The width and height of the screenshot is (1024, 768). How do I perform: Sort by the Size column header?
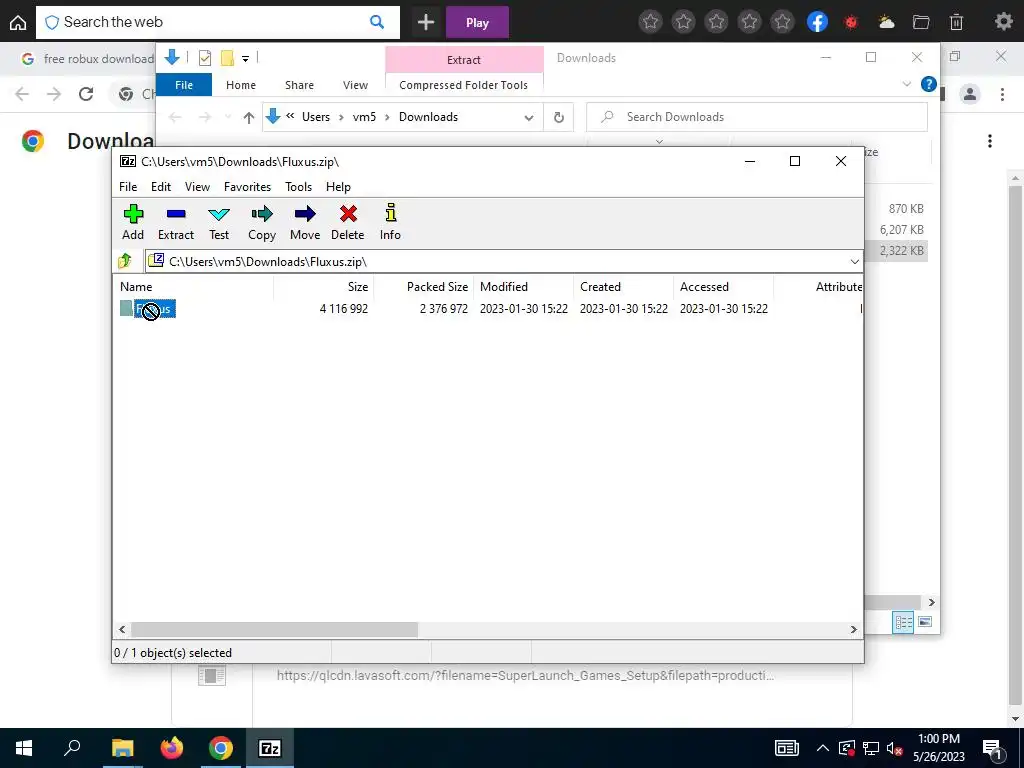(324, 287)
